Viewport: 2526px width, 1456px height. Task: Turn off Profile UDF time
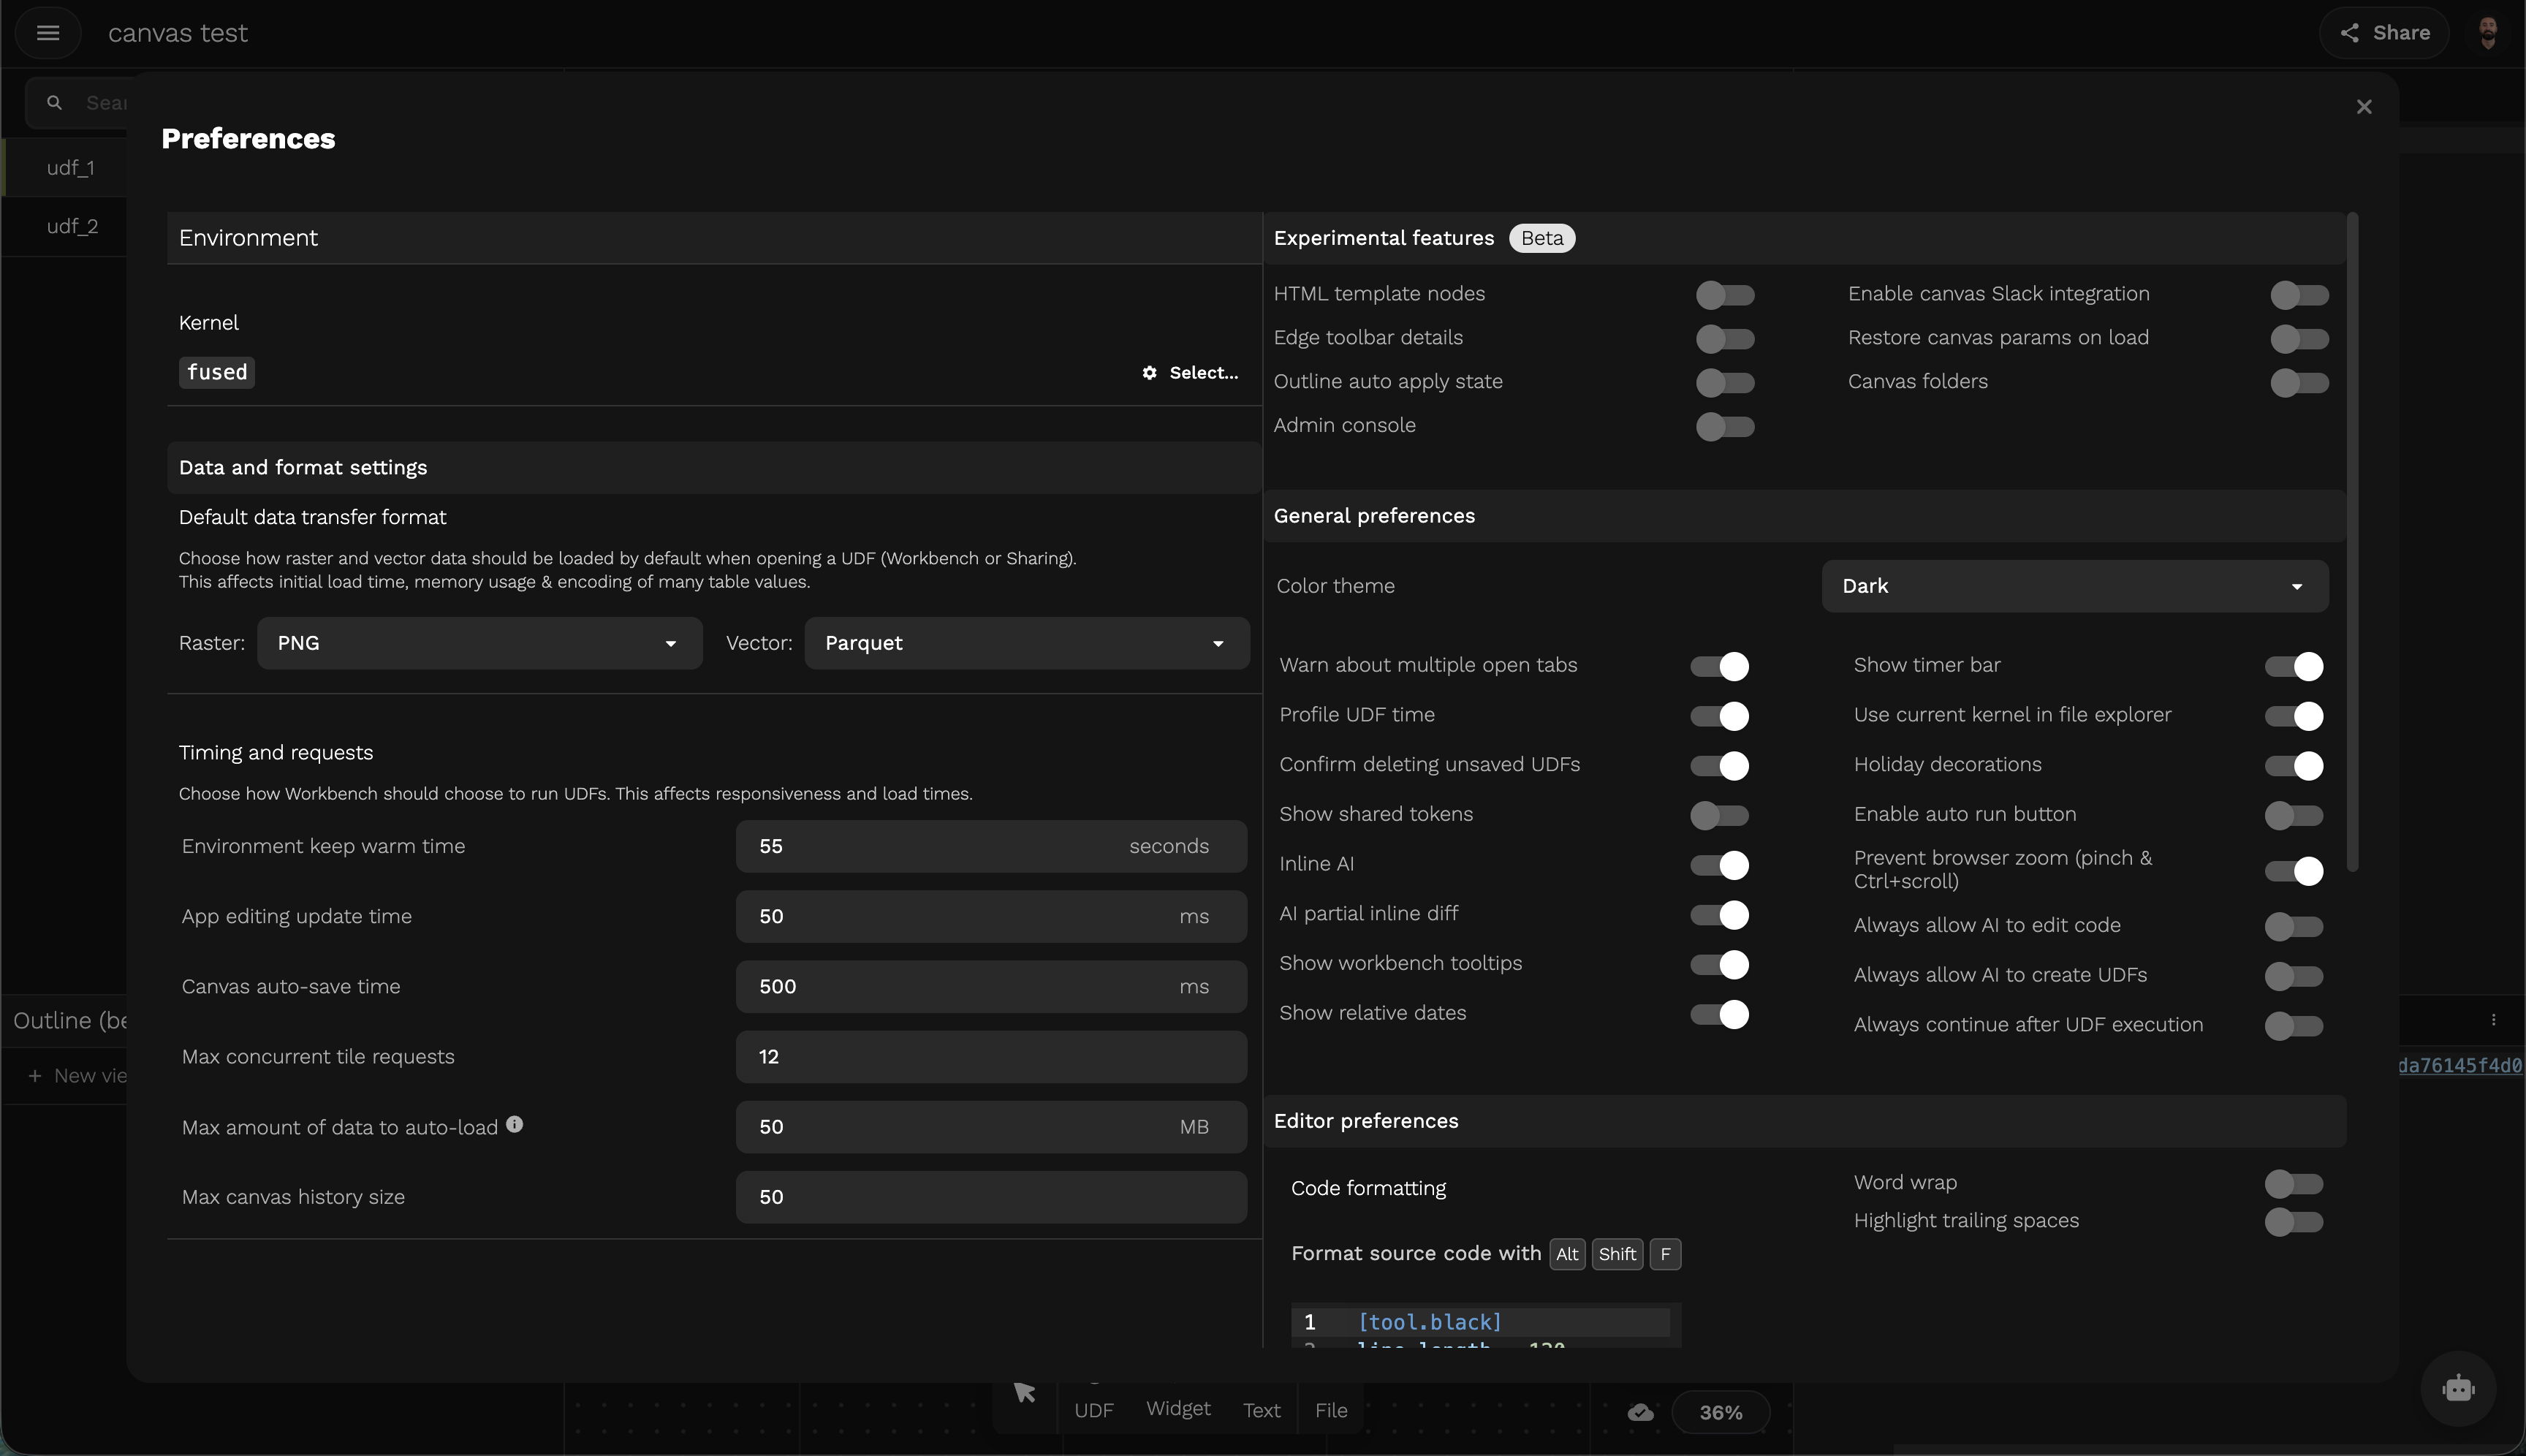pyautogui.click(x=1720, y=716)
